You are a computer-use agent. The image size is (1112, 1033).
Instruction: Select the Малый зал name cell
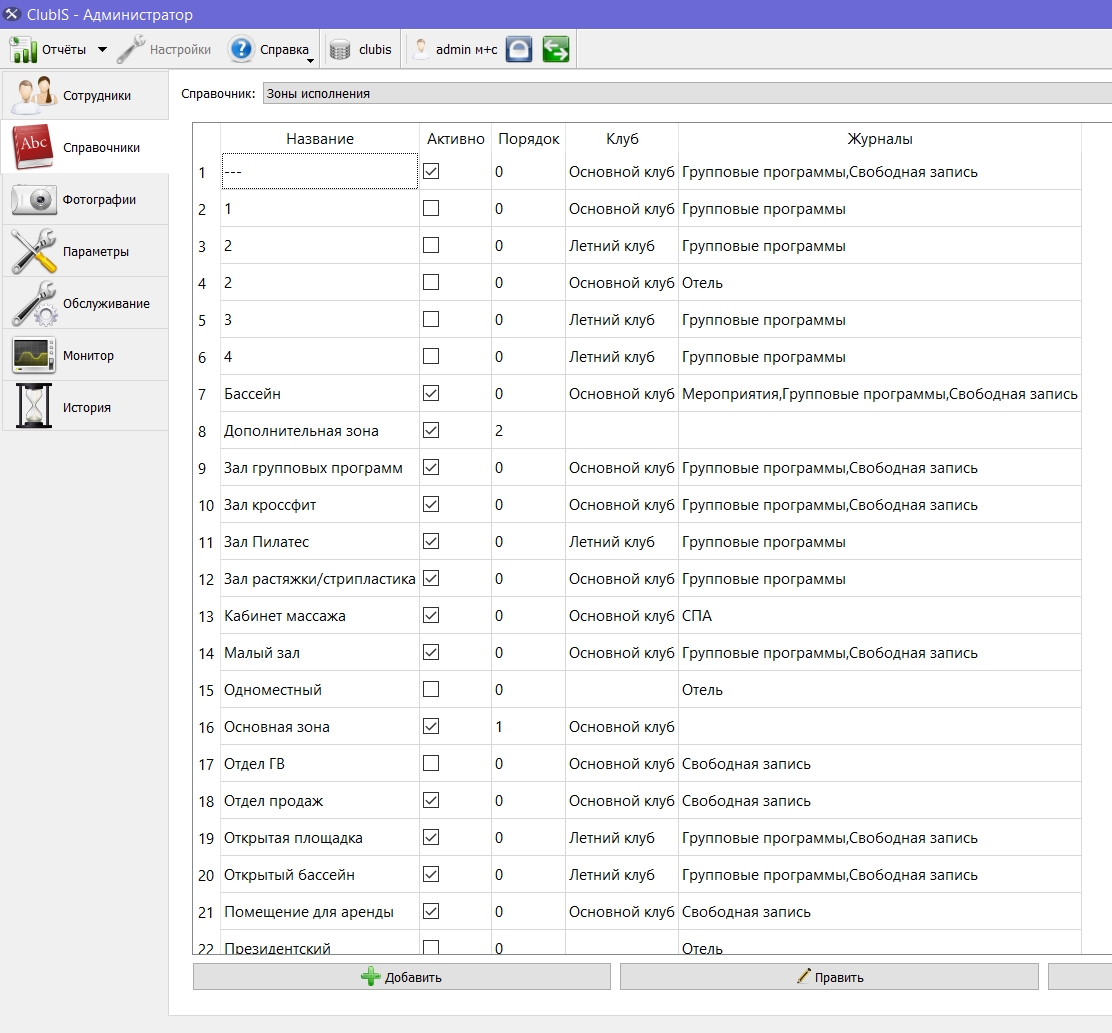coord(320,653)
